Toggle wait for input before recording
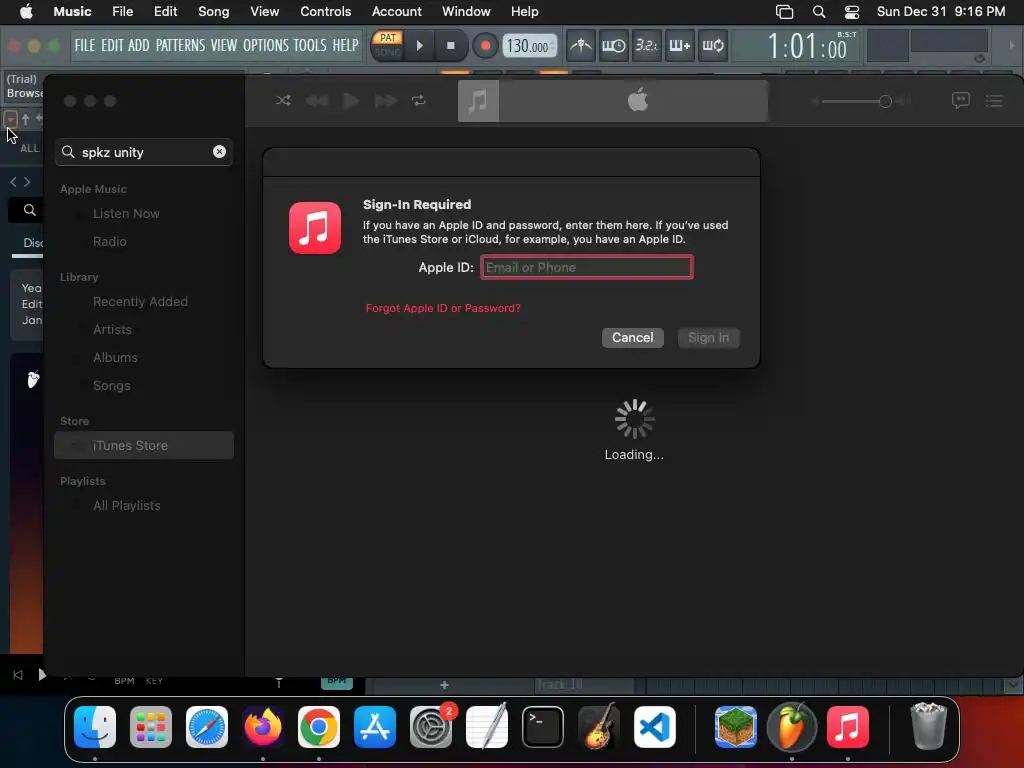The height and width of the screenshot is (768, 1024). tap(613, 46)
